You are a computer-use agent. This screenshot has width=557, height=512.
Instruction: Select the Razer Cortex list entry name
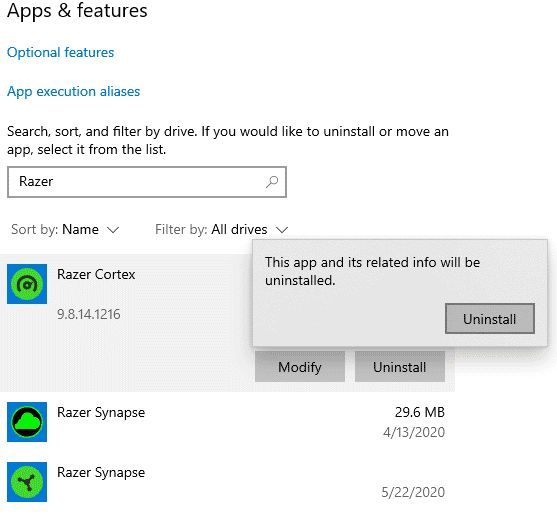[96, 274]
